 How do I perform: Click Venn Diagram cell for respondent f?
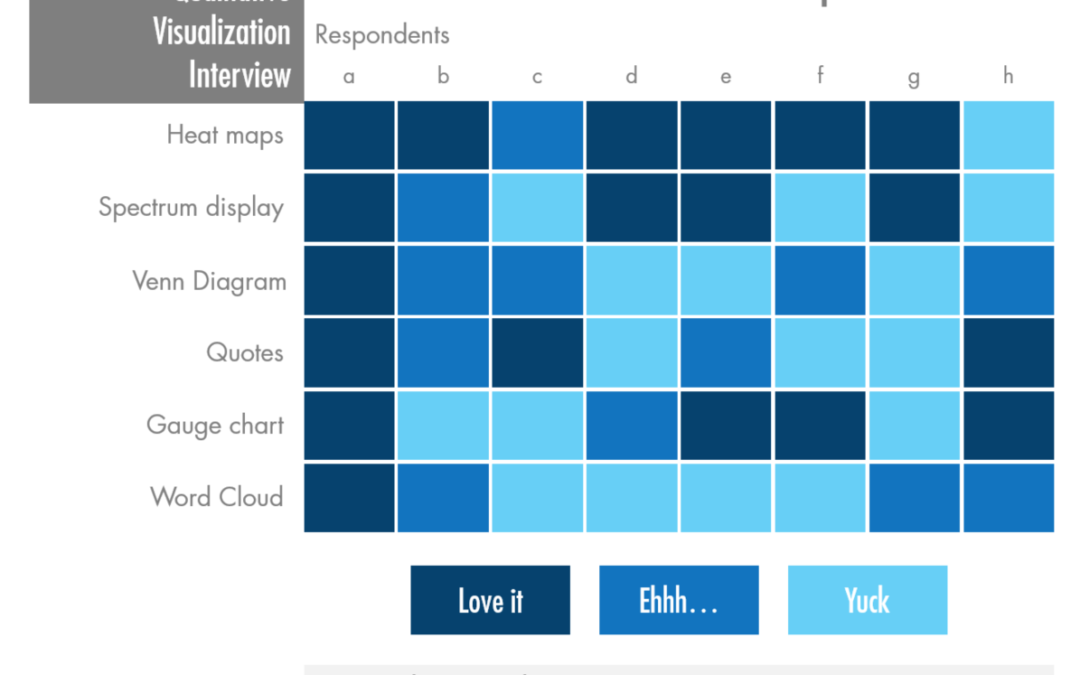(x=820, y=280)
